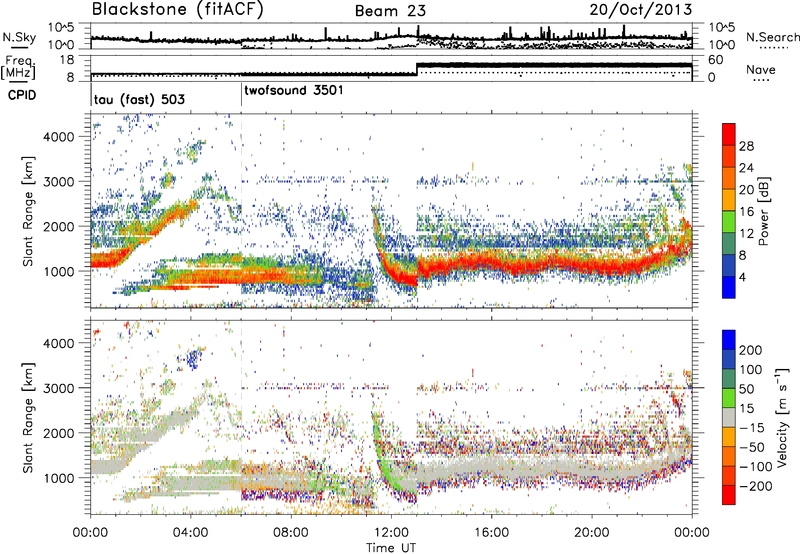Click the '-200' velocity colorbar tick
Image resolution: width=800 pixels, height=554 pixels.
(755, 486)
